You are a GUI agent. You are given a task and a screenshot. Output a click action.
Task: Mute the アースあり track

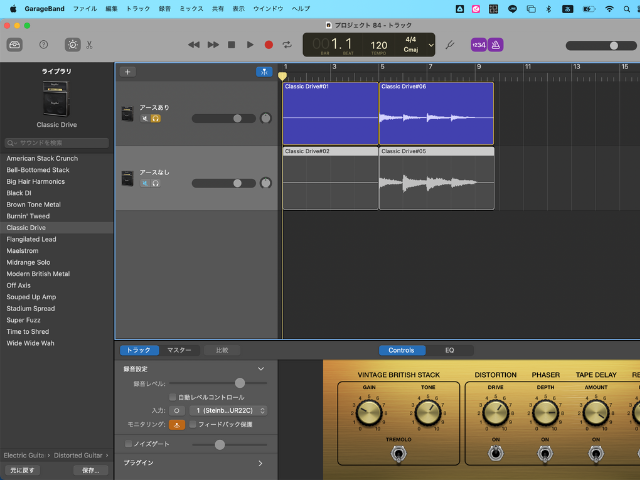tap(144, 118)
